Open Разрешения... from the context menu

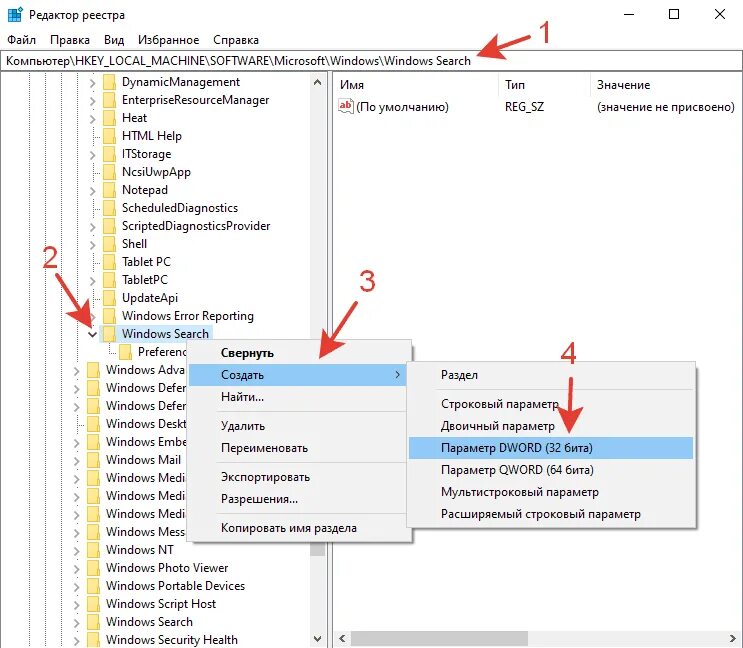click(x=298, y=499)
